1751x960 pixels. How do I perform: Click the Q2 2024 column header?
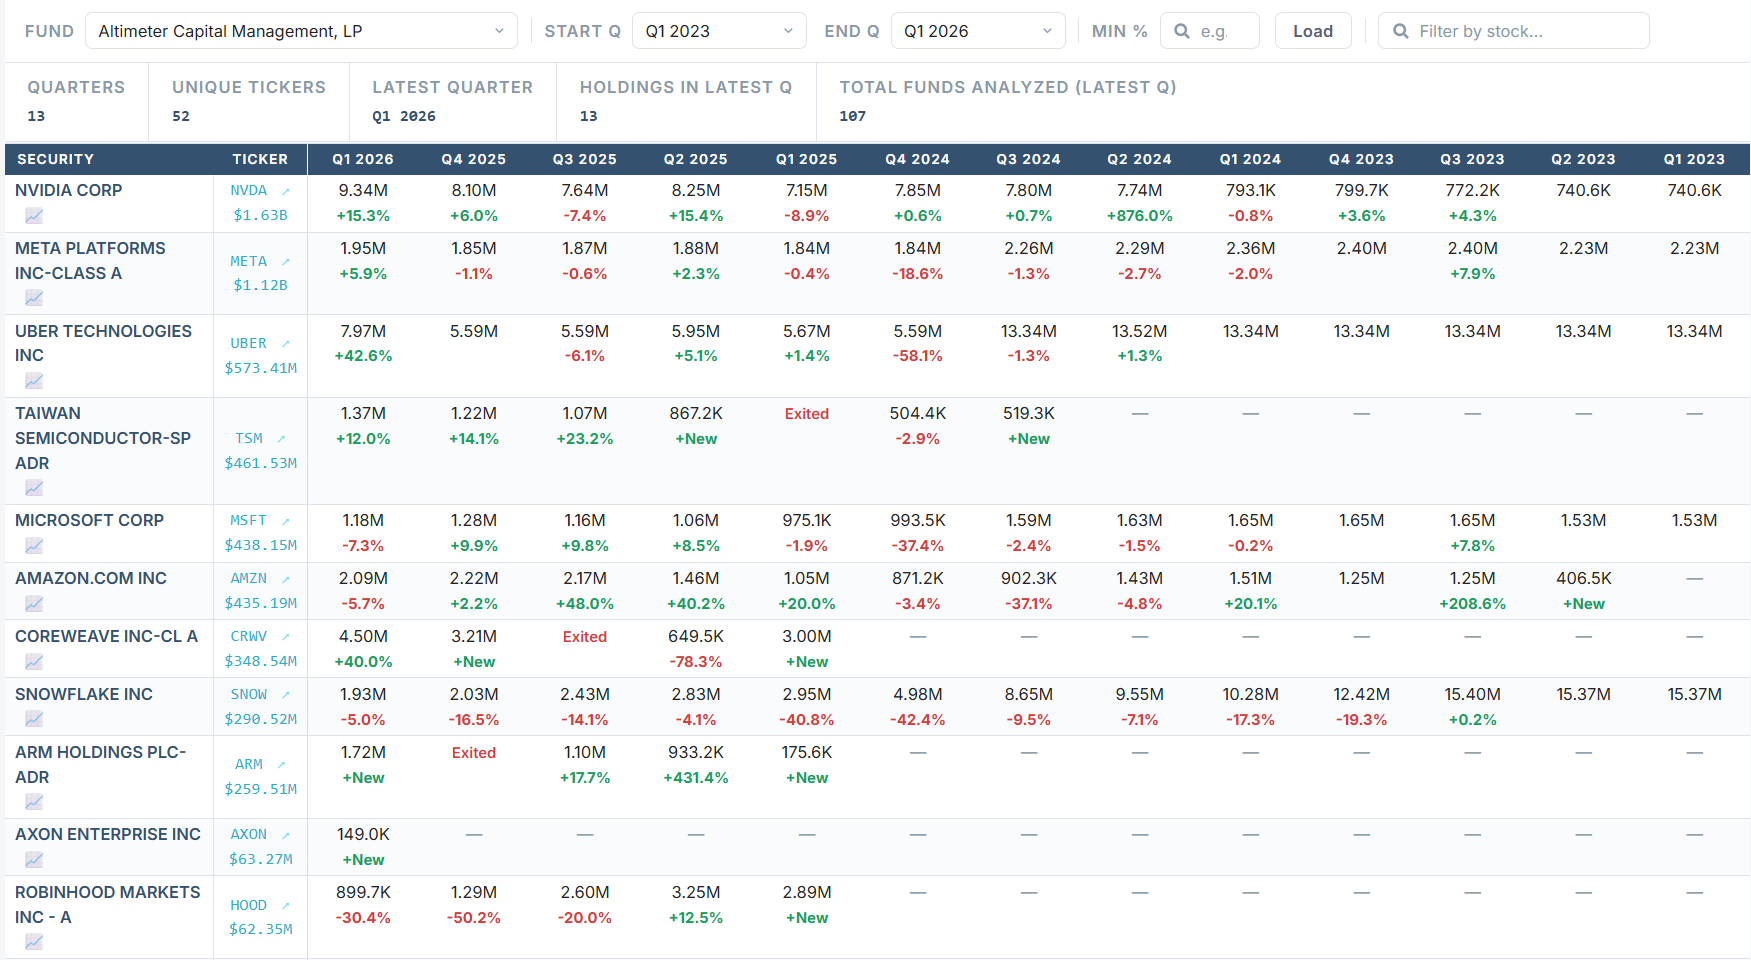1139,159
